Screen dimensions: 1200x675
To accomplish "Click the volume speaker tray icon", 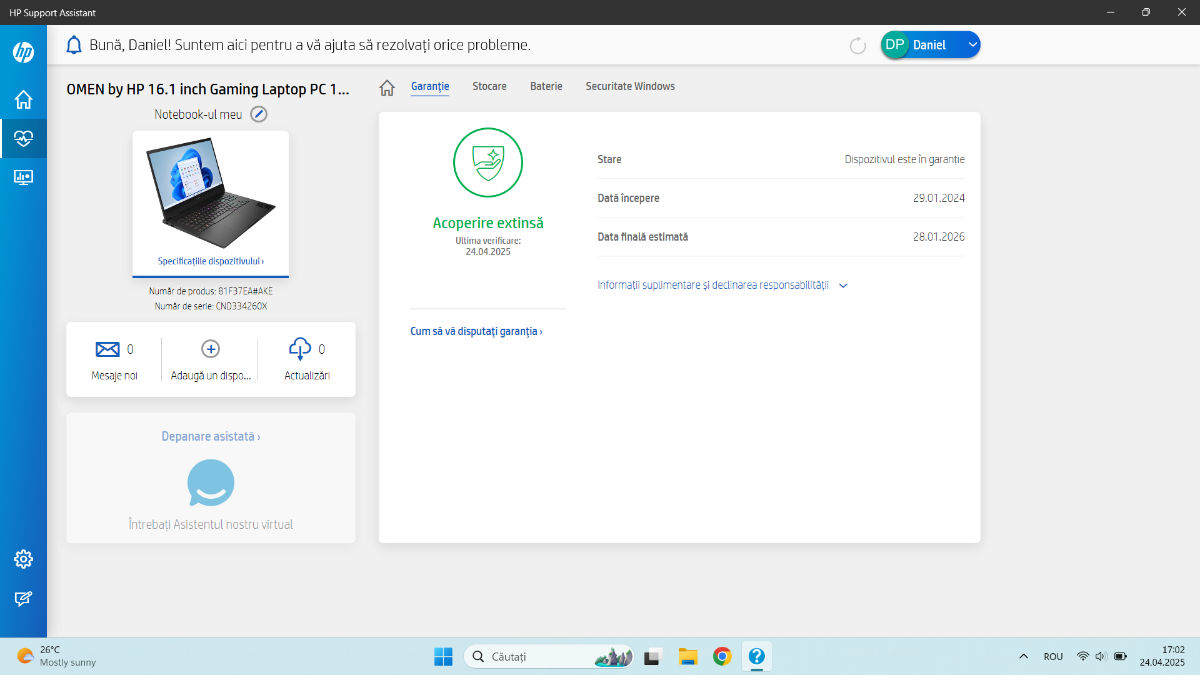I will point(1101,657).
